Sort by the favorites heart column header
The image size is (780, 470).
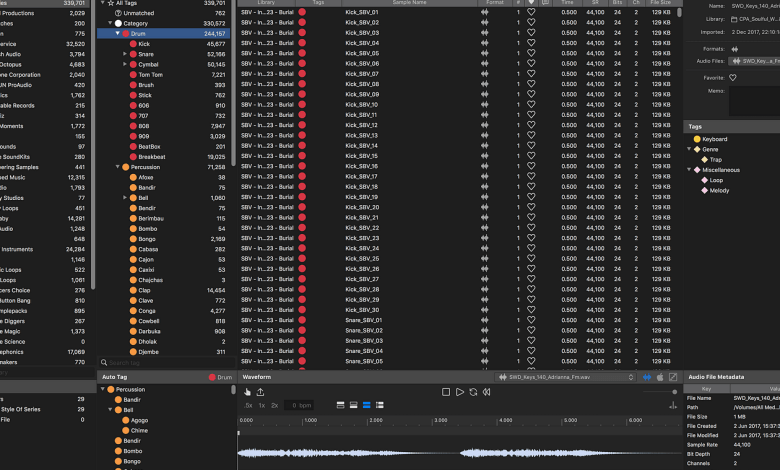(531, 2)
